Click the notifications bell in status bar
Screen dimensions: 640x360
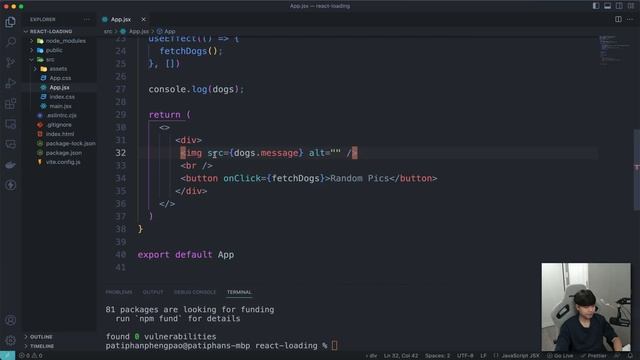coord(631,356)
